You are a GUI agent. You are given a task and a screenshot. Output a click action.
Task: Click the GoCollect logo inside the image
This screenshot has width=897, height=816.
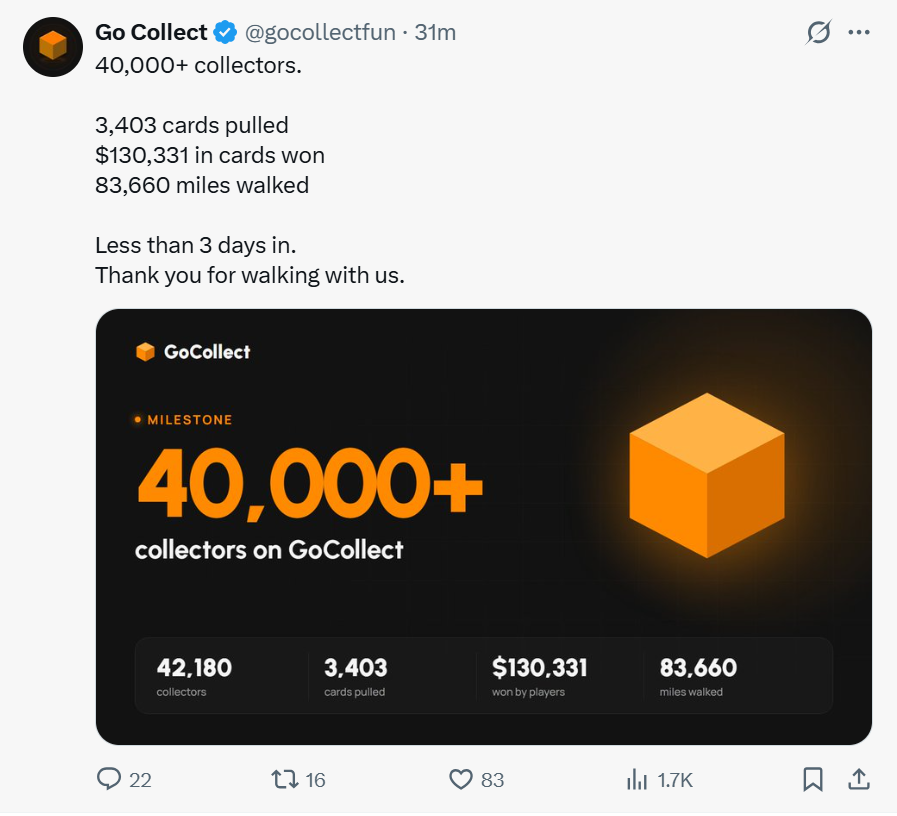(x=193, y=352)
